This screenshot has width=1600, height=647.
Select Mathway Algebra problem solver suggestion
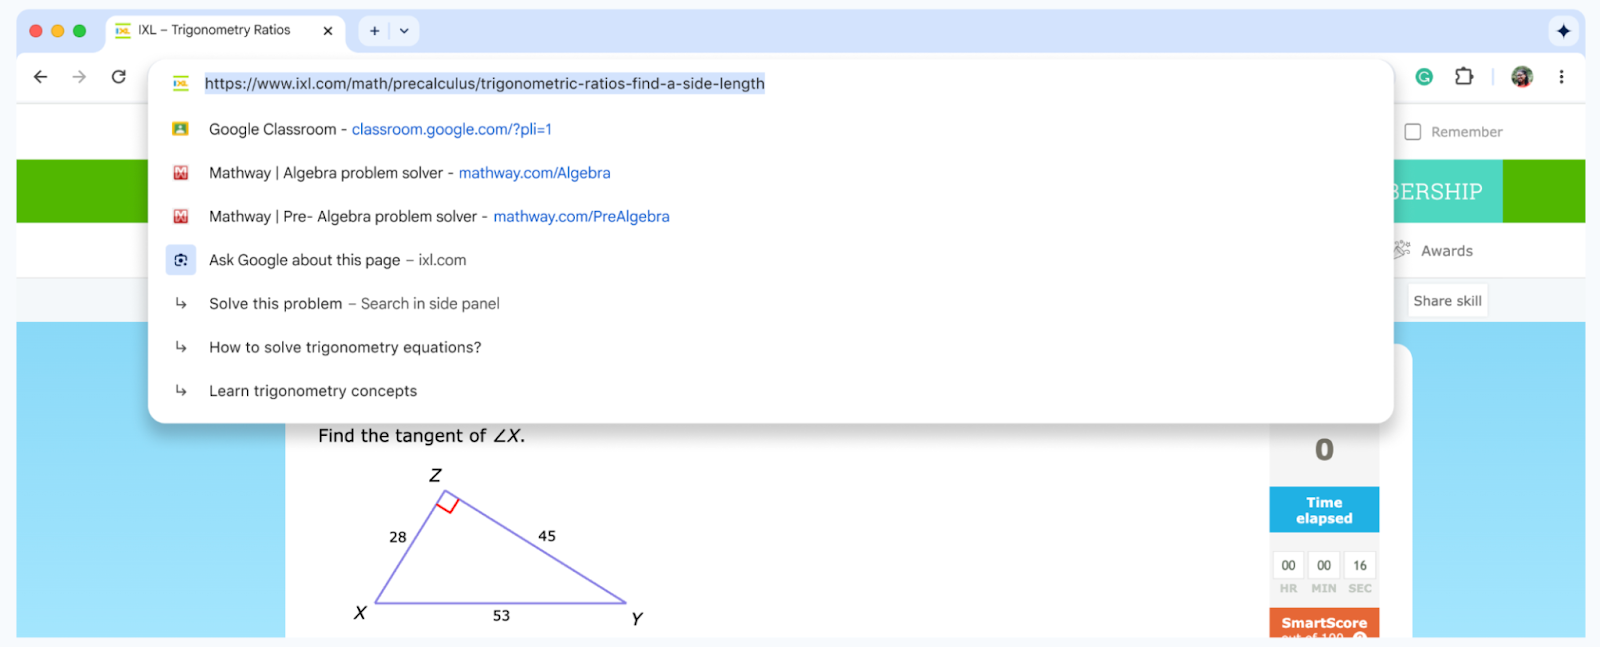771,173
